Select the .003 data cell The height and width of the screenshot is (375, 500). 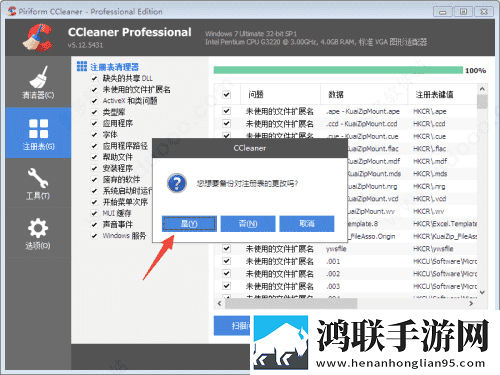click(333, 286)
